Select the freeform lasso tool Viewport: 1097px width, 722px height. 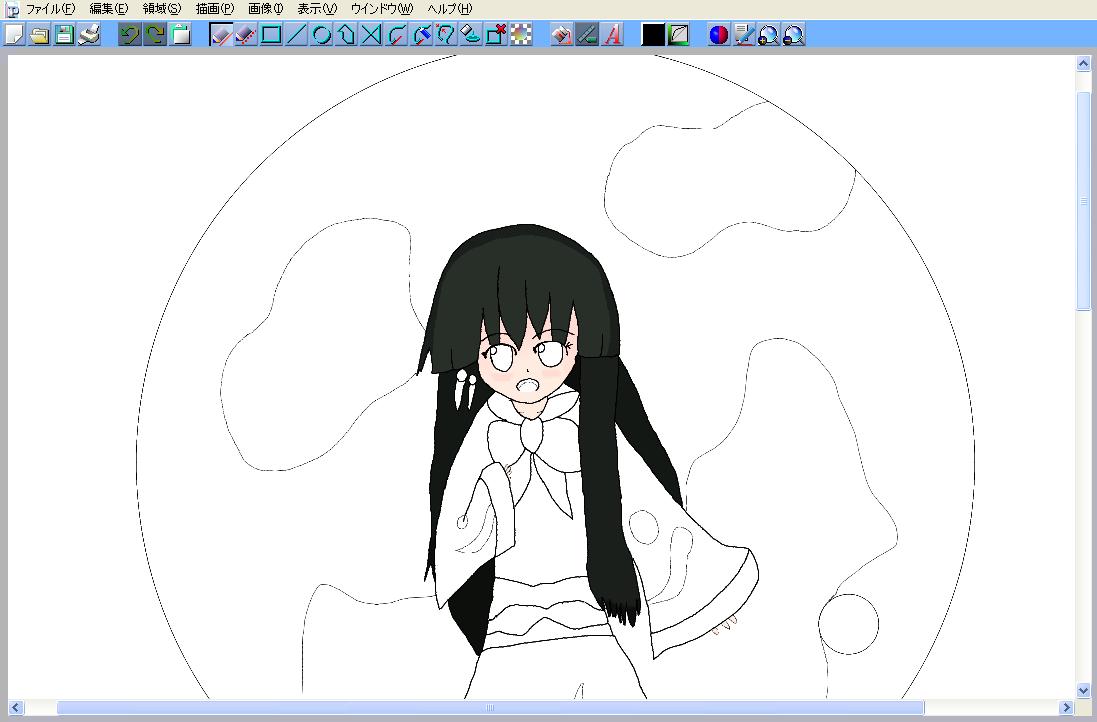pyautogui.click(x=446, y=34)
